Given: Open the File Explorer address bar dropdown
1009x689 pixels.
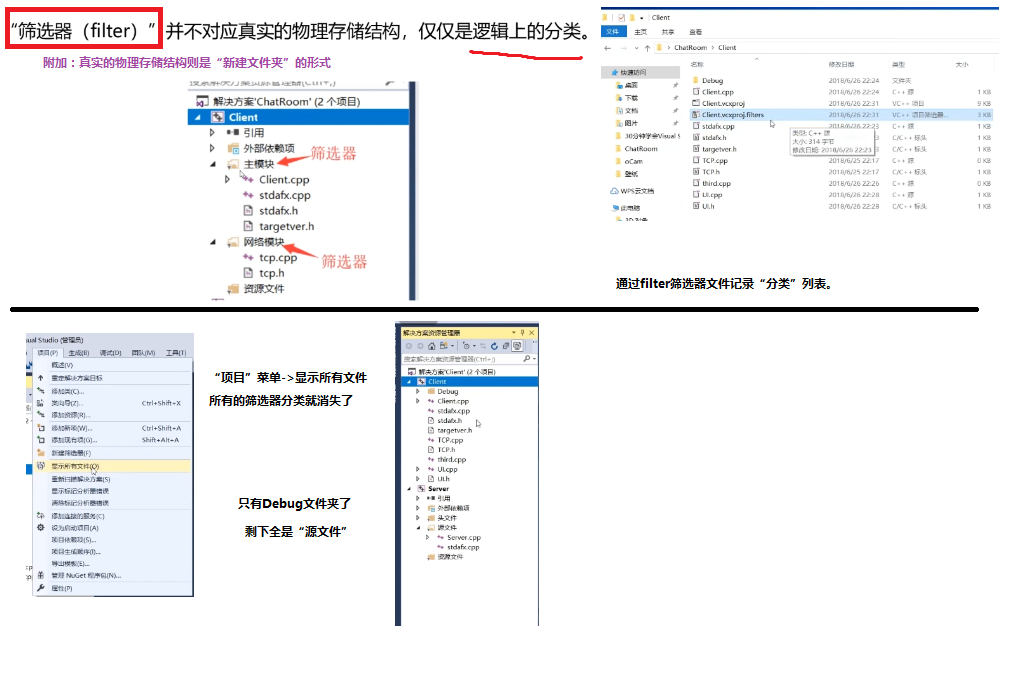Looking at the screenshot, I should (x=636, y=47).
